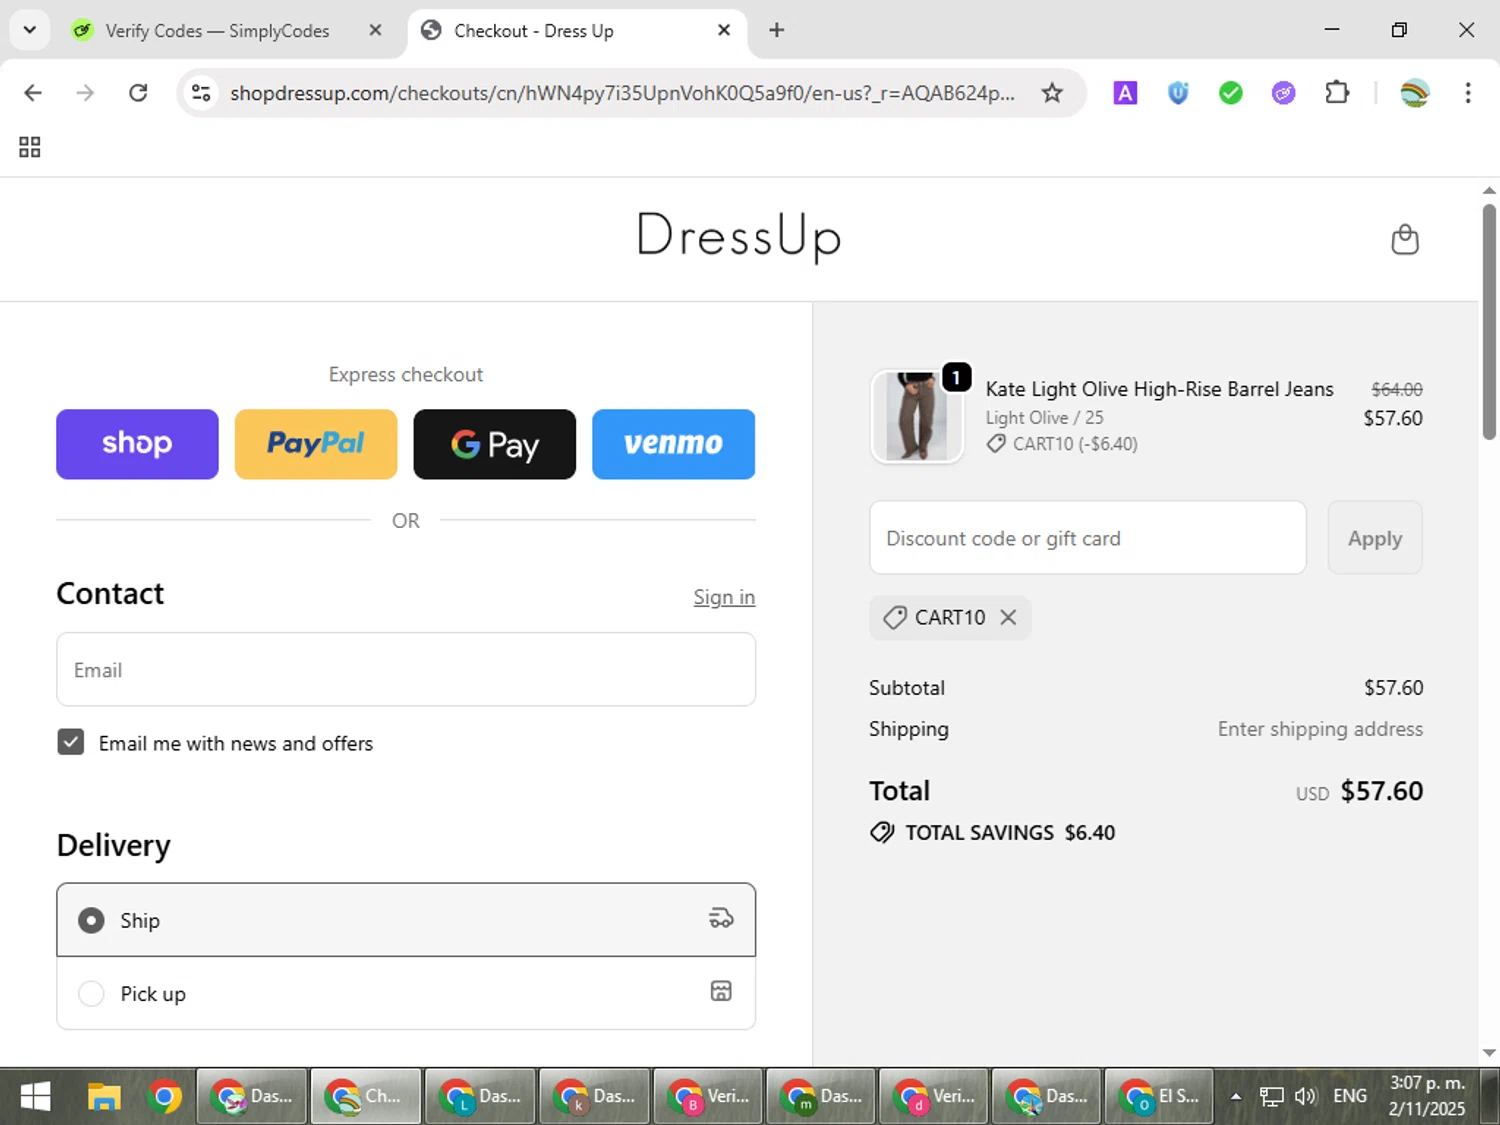Choose Venmo express checkout
The width and height of the screenshot is (1500, 1125).
(673, 444)
